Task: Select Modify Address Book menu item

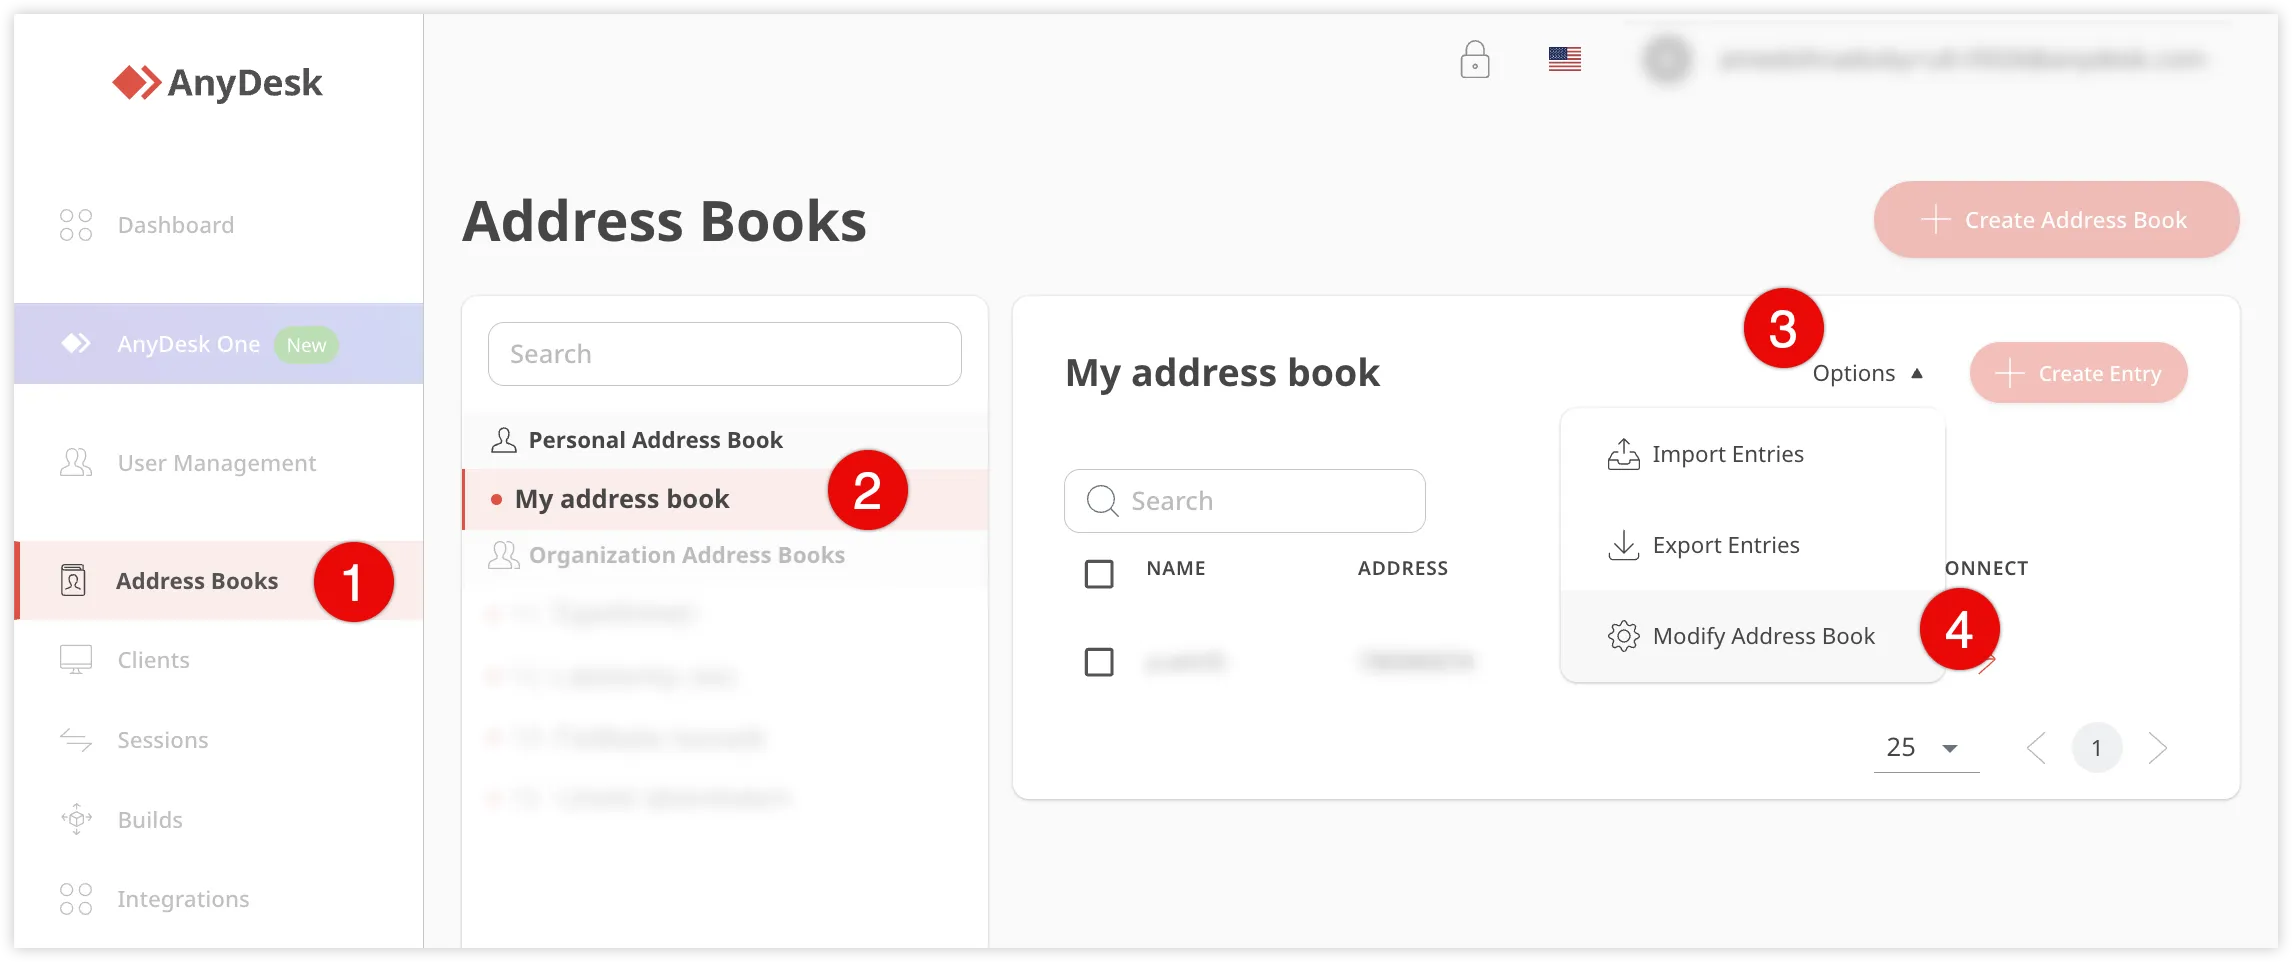Action: point(1762,637)
